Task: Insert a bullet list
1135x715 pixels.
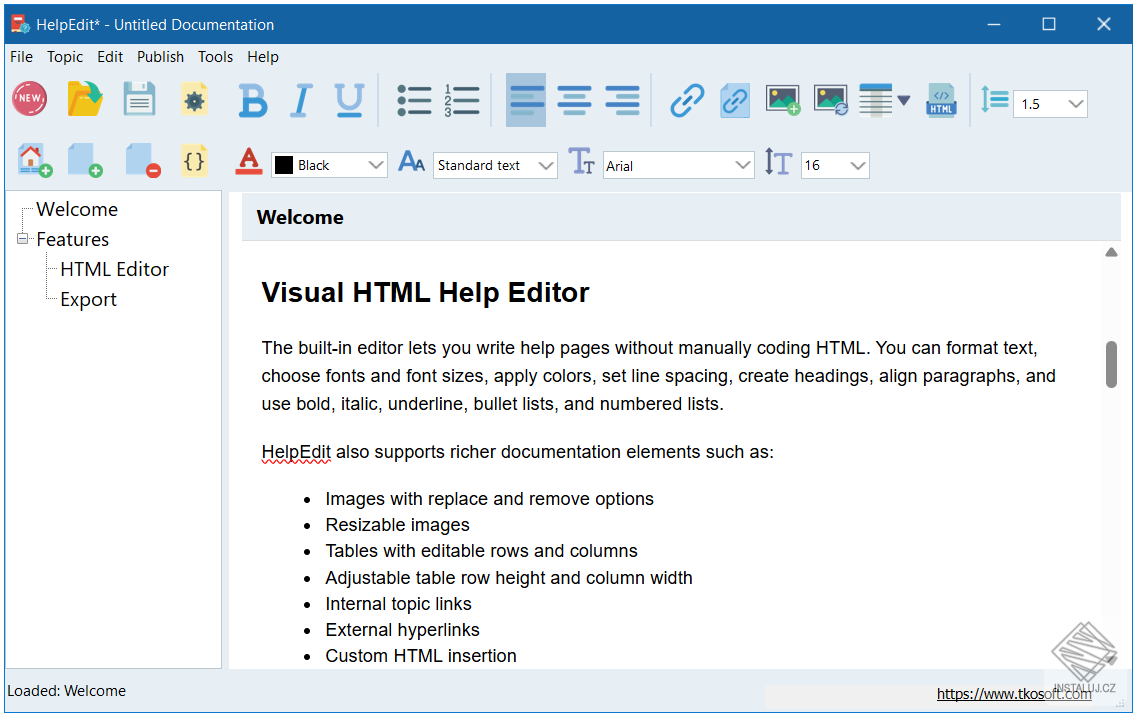Action: [x=414, y=101]
